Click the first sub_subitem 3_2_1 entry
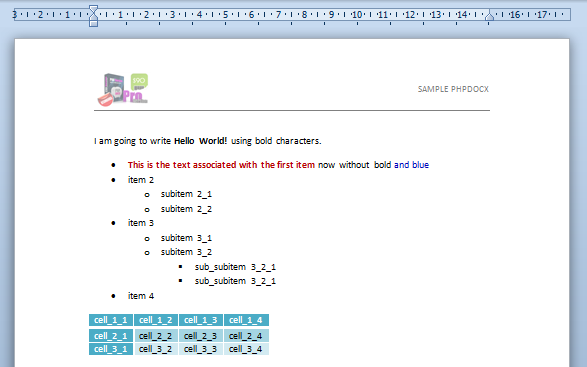This screenshot has width=587, height=367. [x=235, y=267]
